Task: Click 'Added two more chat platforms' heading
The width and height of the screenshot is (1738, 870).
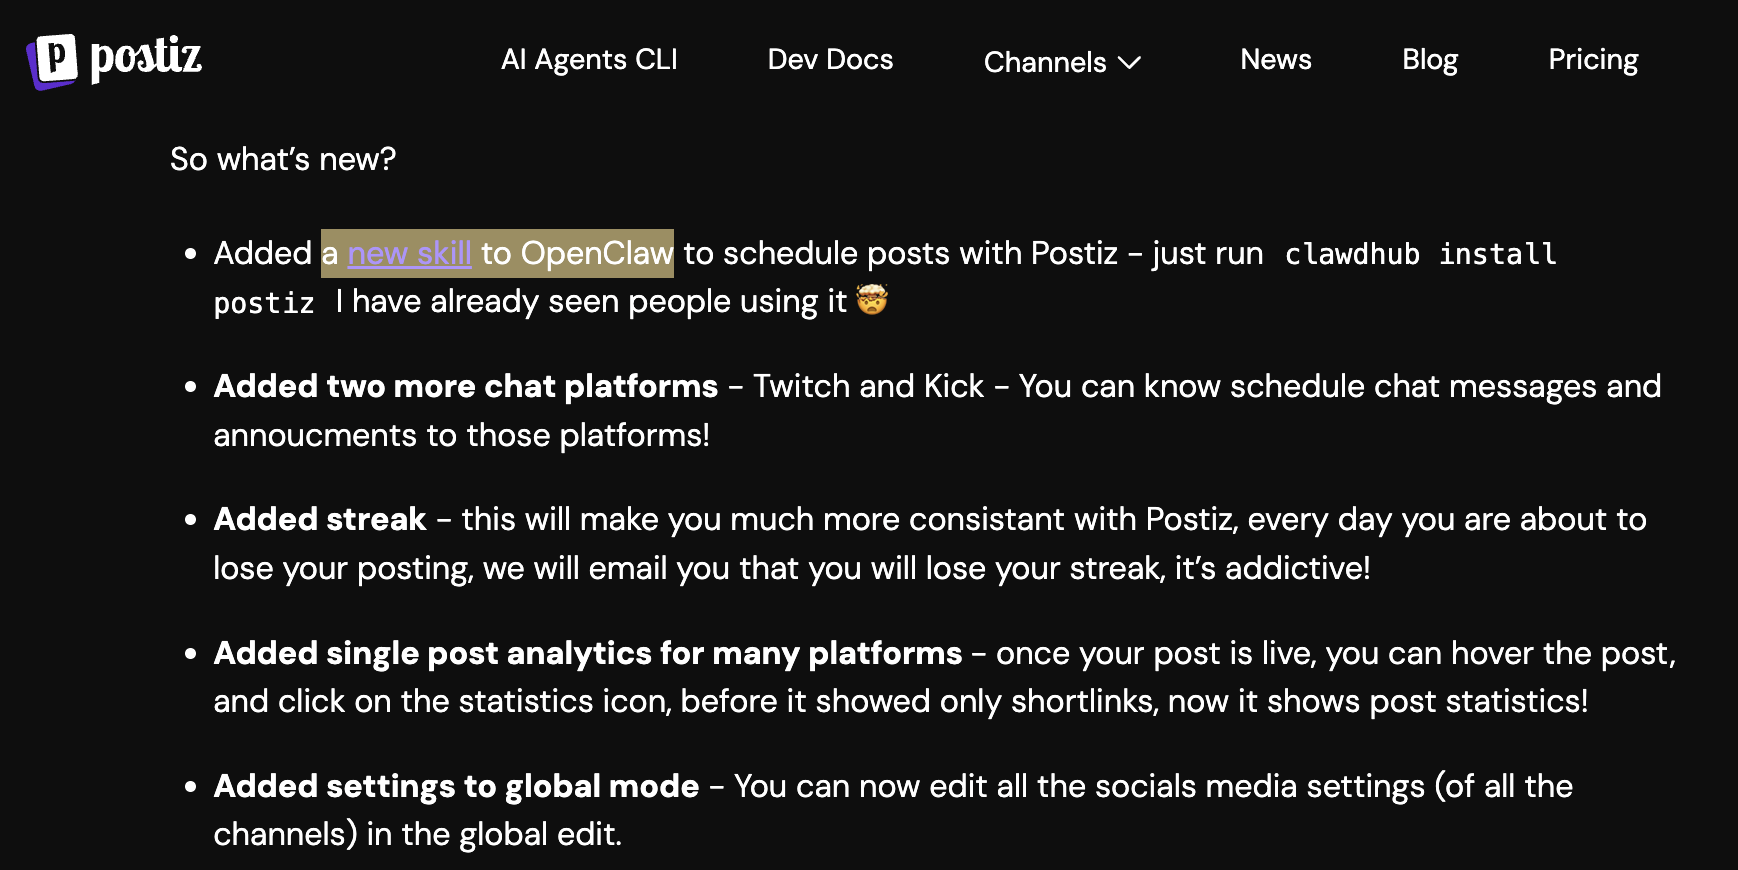Action: click(466, 386)
